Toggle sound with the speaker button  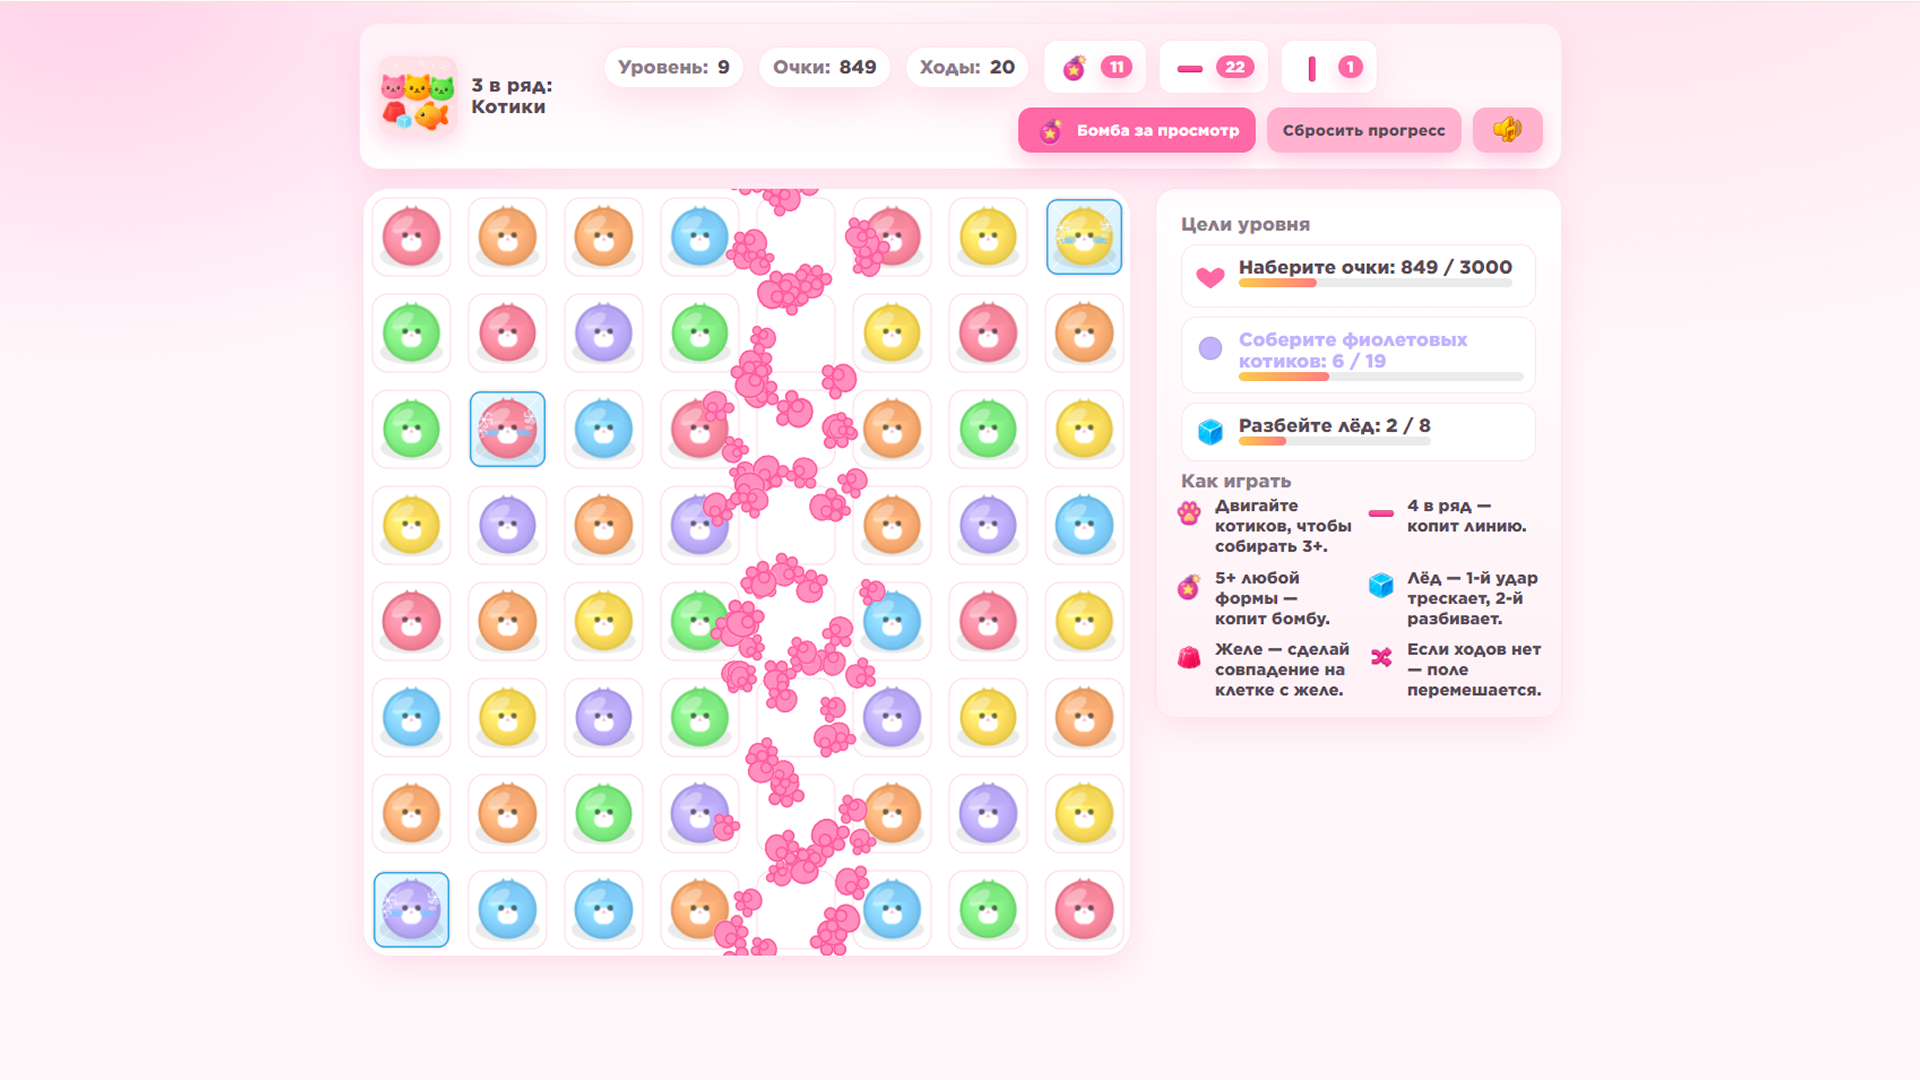[x=1507, y=130]
